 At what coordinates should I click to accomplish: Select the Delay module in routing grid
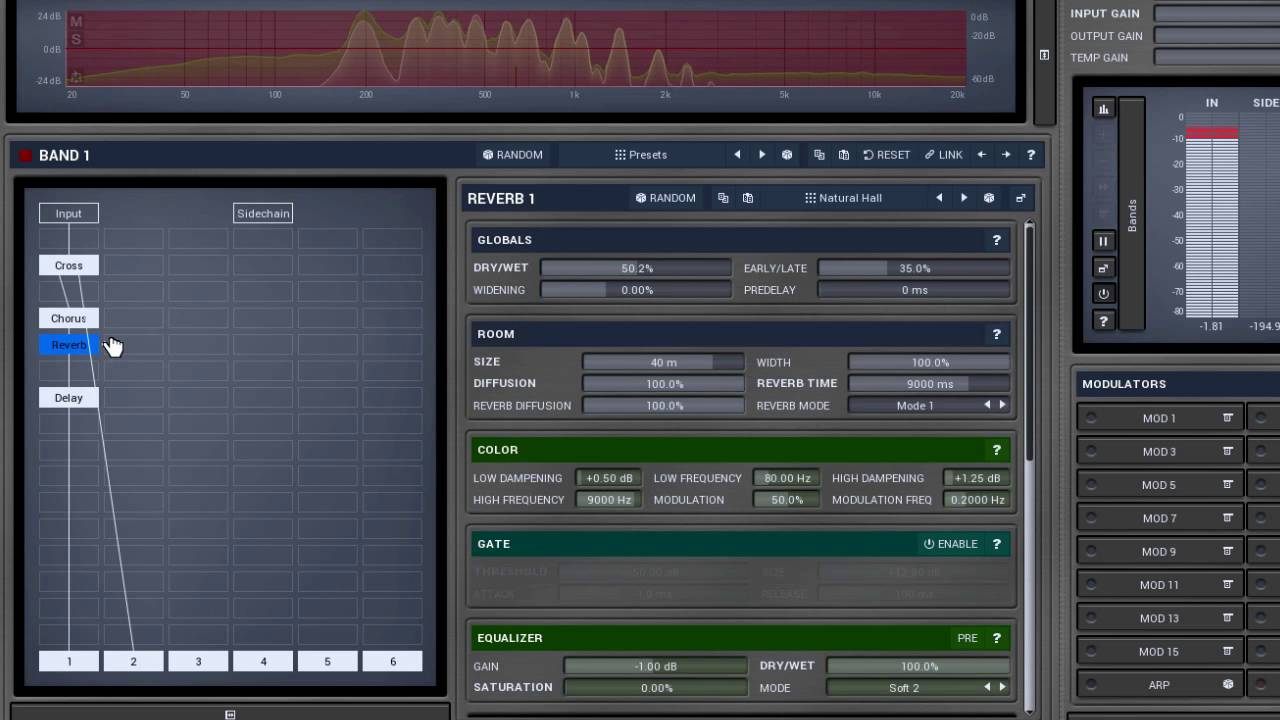click(69, 398)
